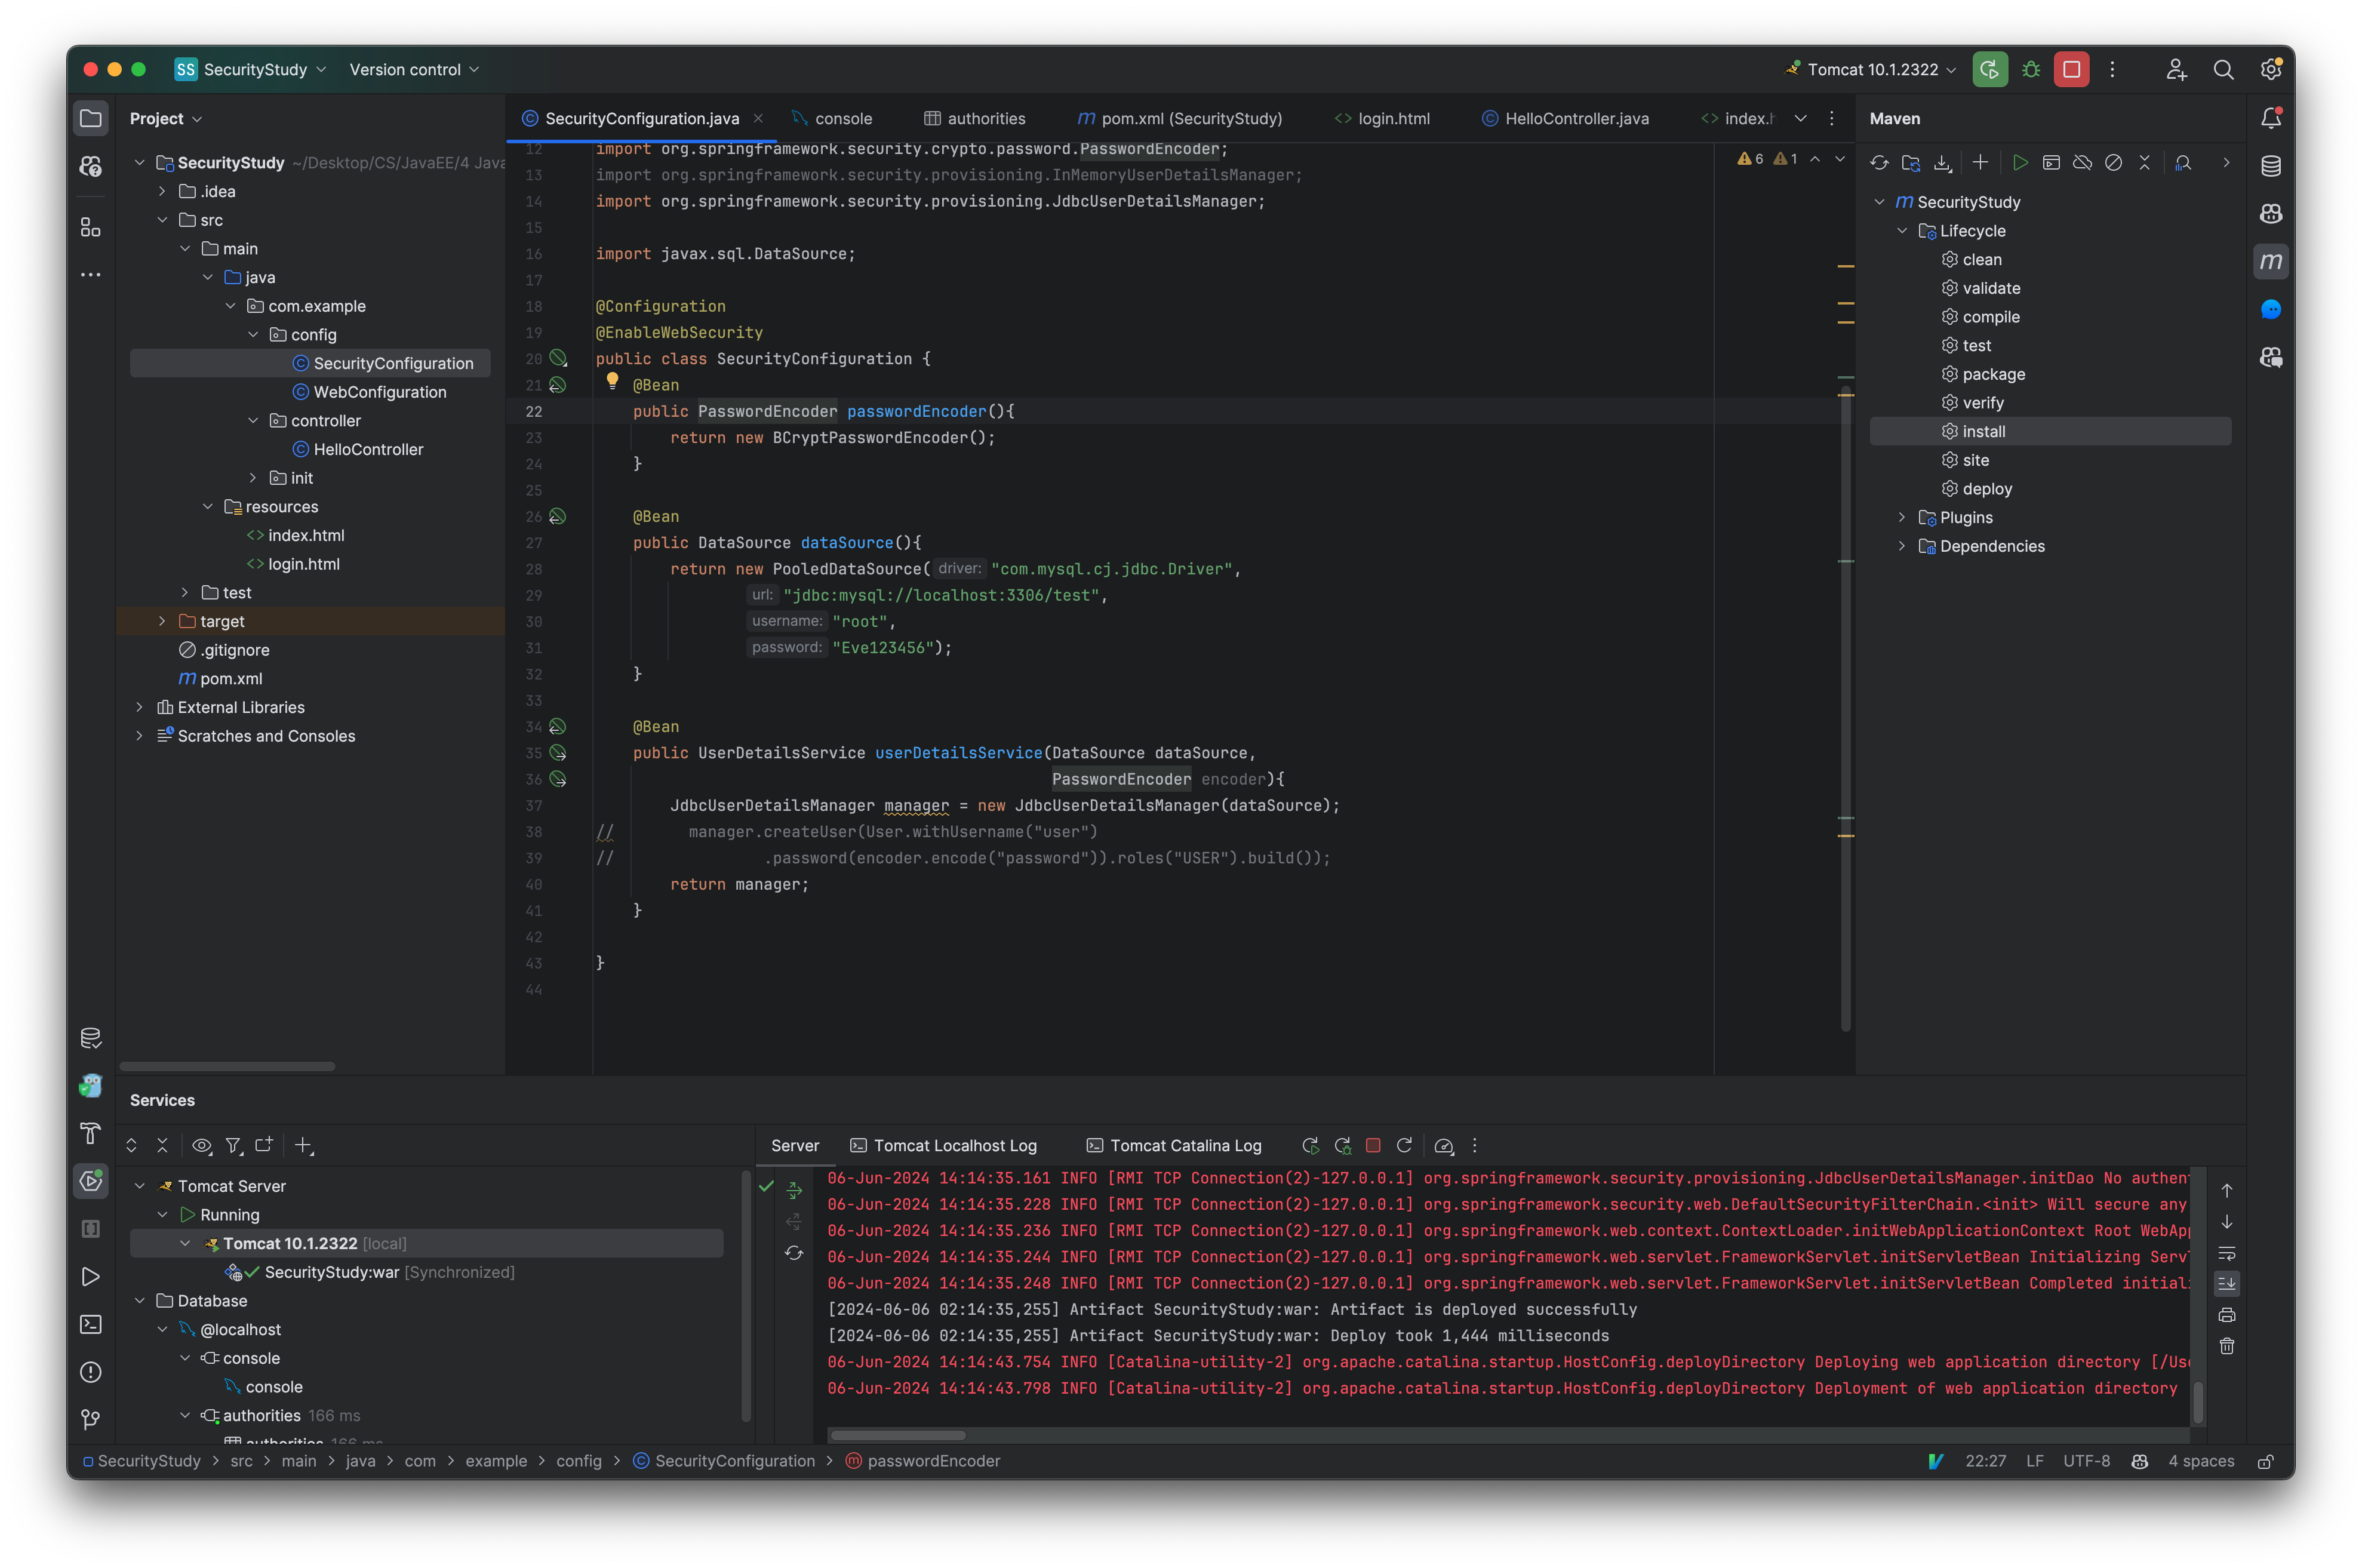2362x1568 pixels.
Task: Open the Database tool window
Action: tap(91, 1038)
